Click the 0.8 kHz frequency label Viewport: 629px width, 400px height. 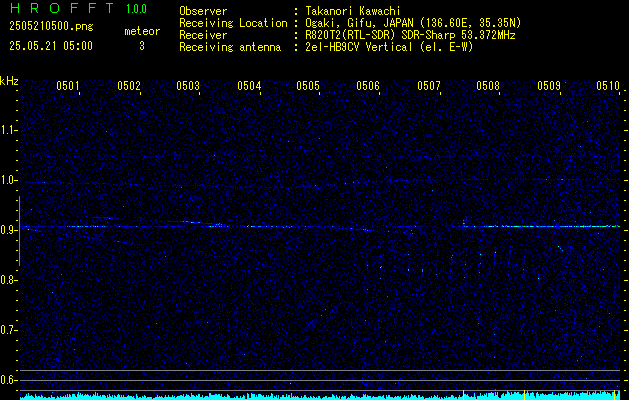click(8, 280)
